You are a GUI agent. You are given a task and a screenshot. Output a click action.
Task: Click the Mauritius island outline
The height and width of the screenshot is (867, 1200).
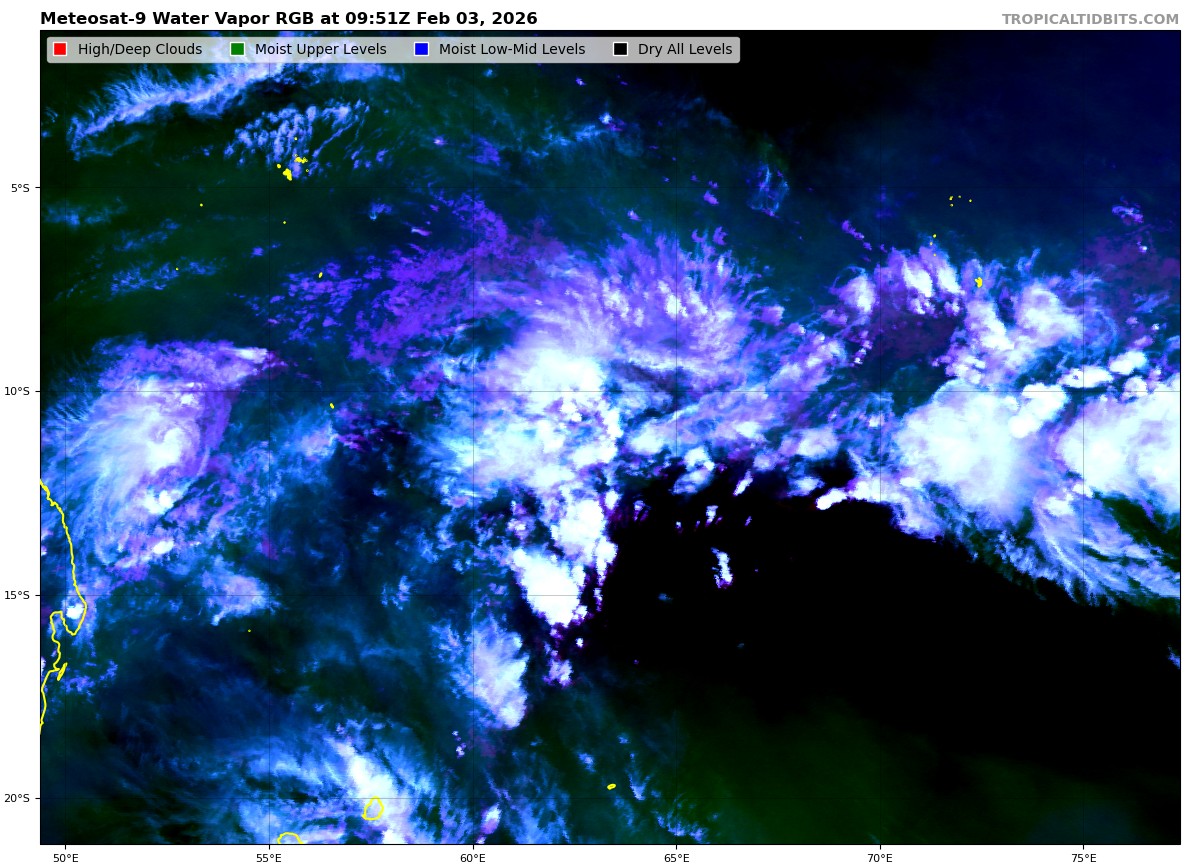(x=373, y=808)
